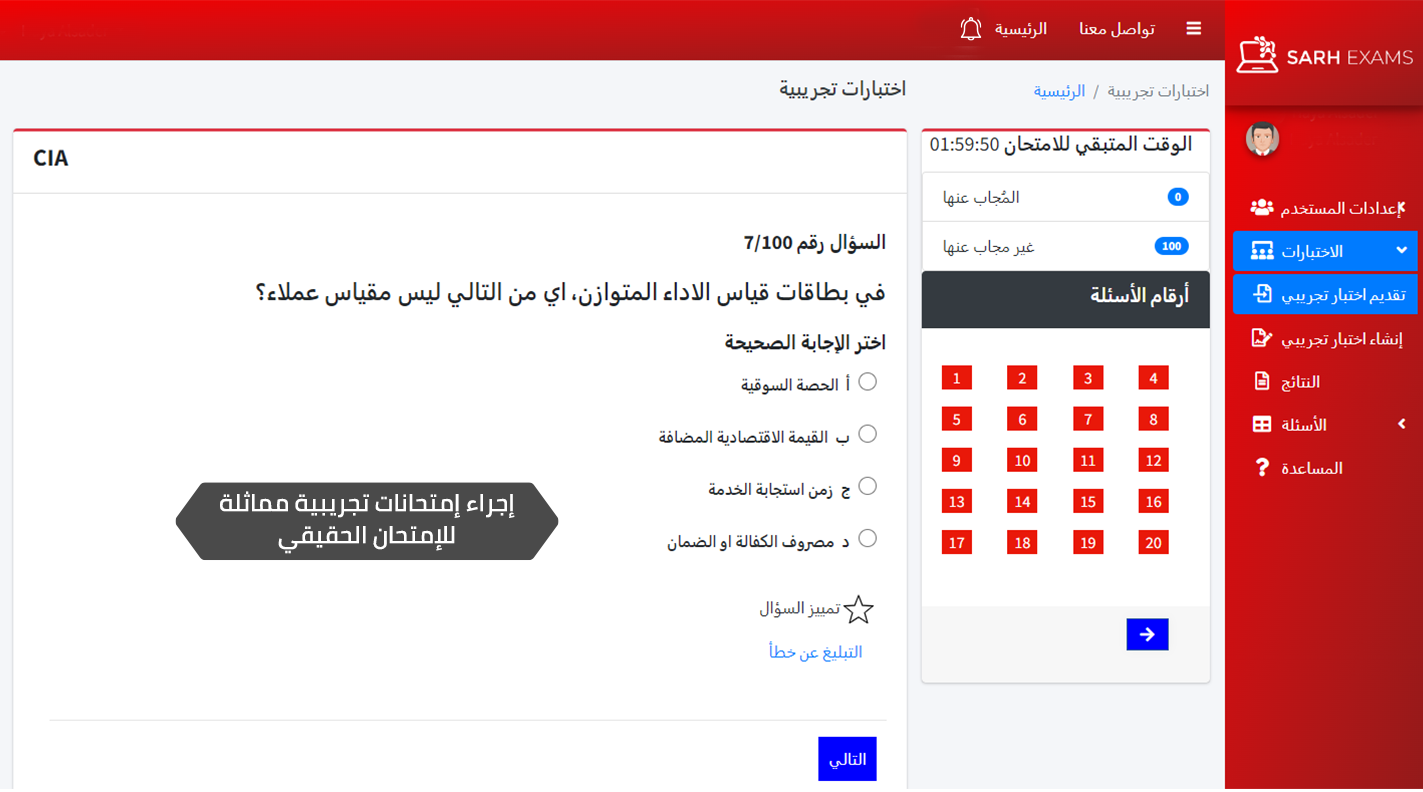Image resolution: width=1423 pixels, height=792 pixels.
Task: Click the notification bell icon
Action: (970, 29)
